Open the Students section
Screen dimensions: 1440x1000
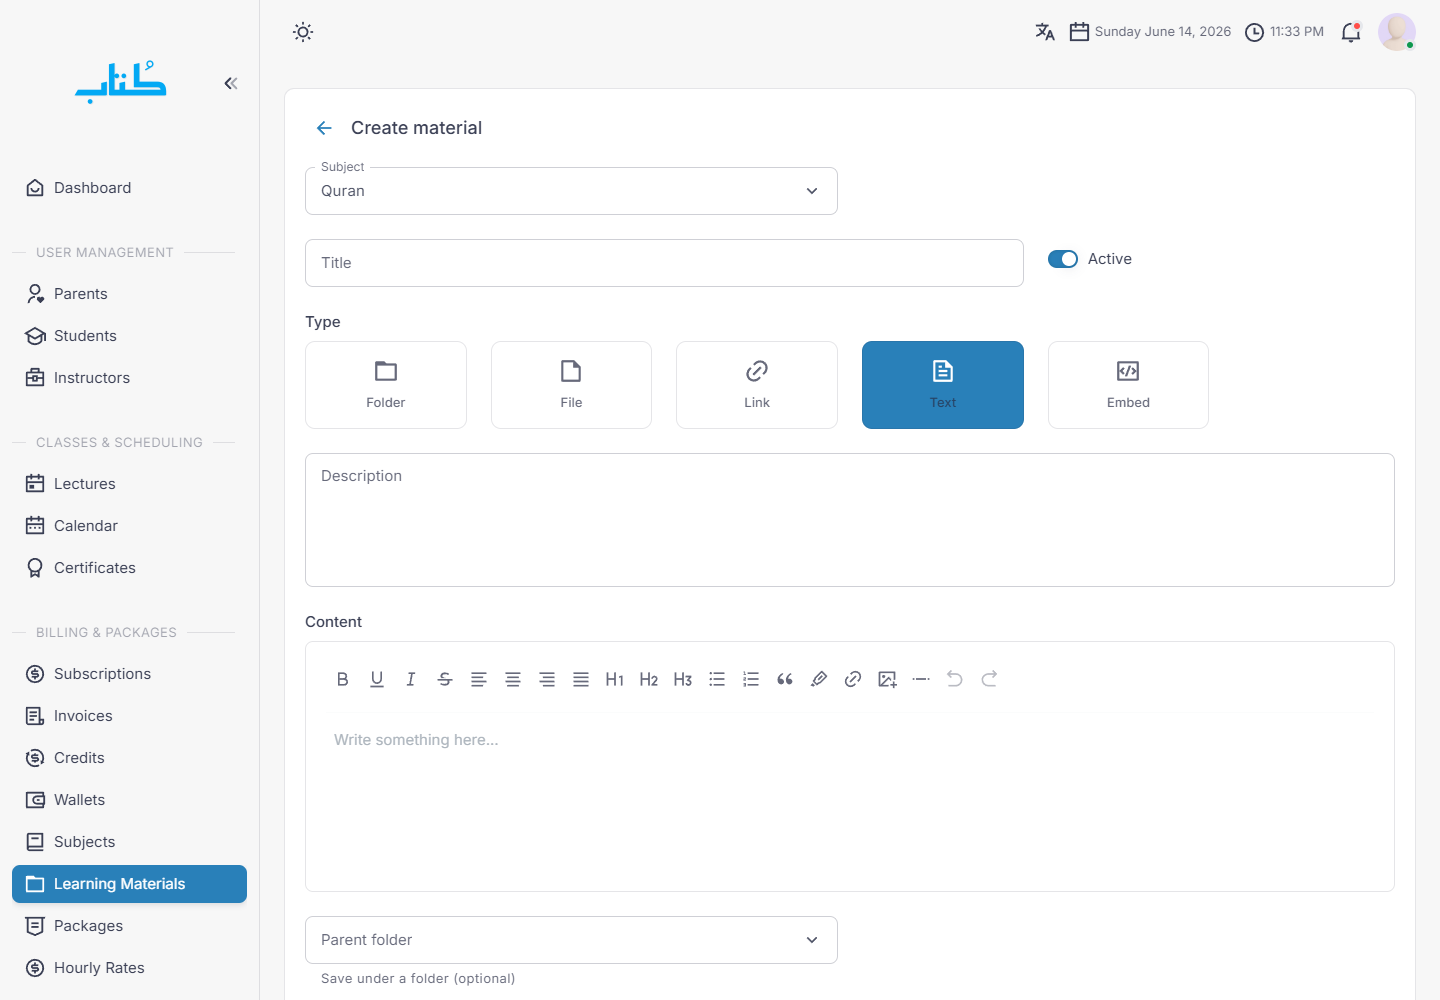click(129, 336)
